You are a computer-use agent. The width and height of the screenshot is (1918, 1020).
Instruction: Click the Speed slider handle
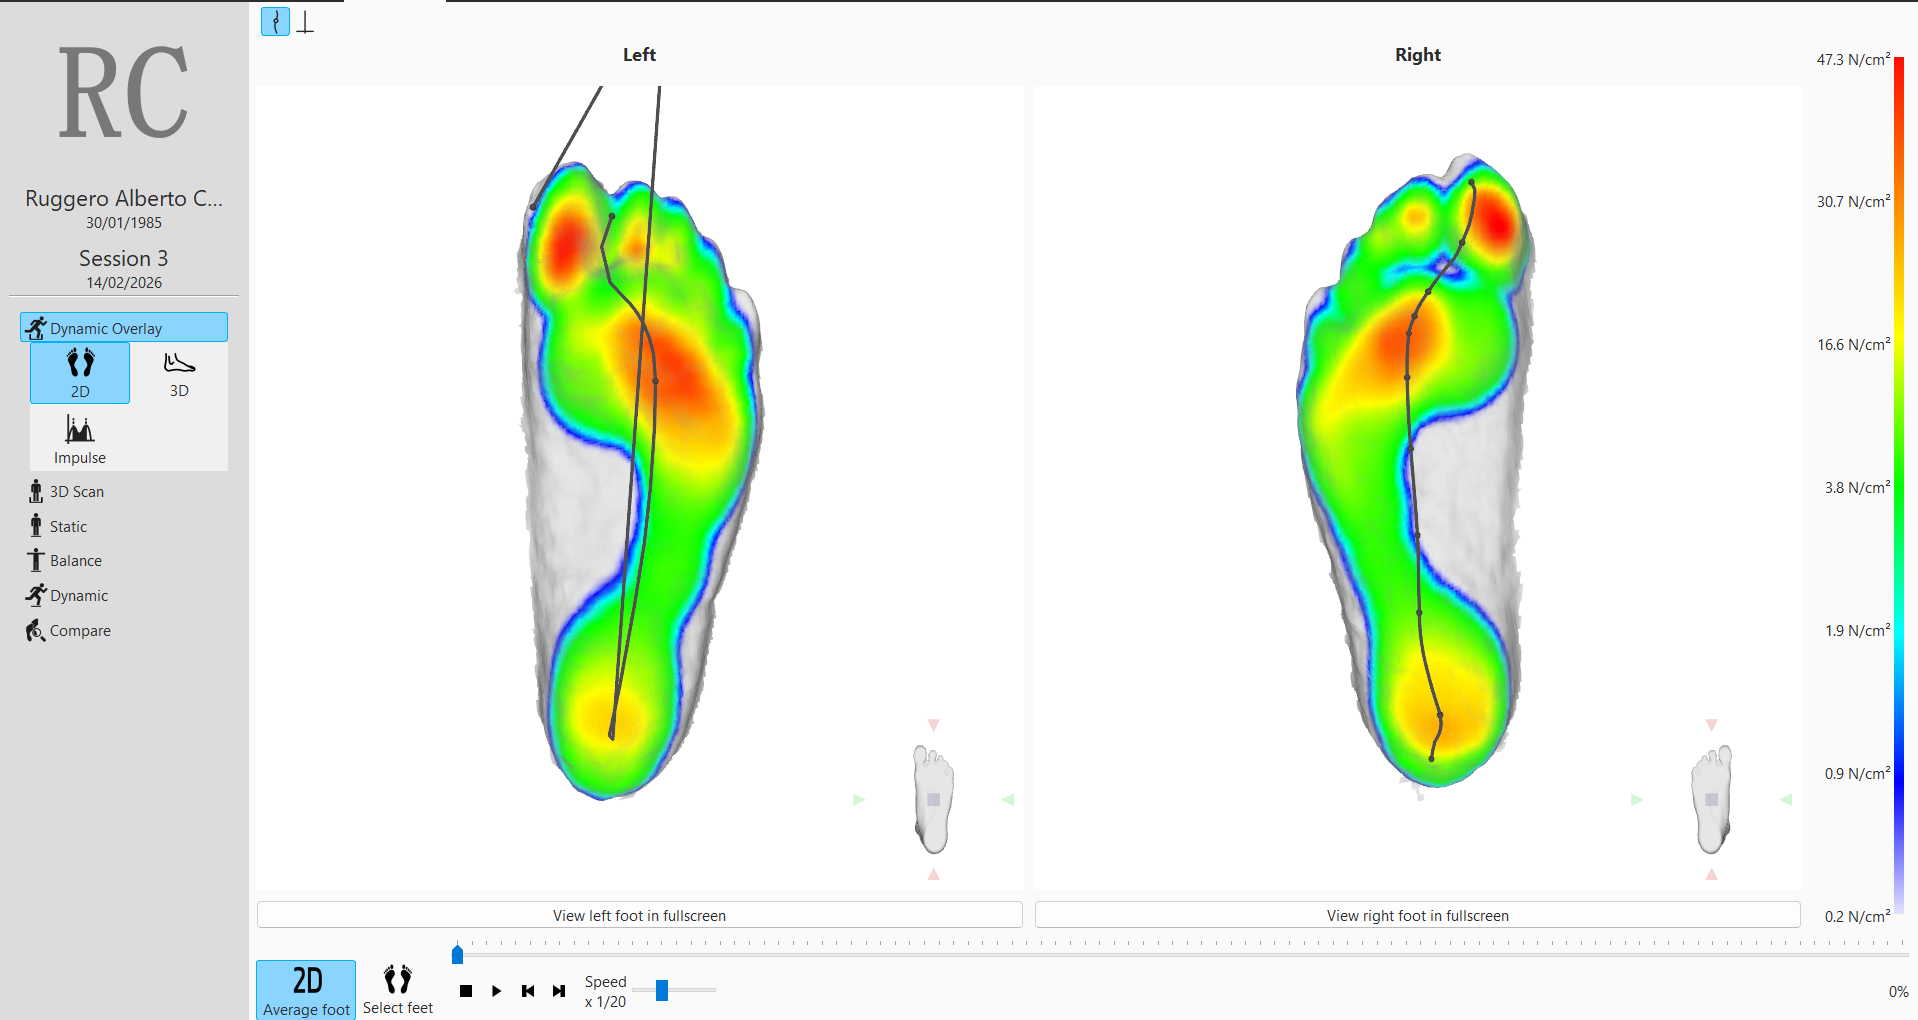point(662,990)
